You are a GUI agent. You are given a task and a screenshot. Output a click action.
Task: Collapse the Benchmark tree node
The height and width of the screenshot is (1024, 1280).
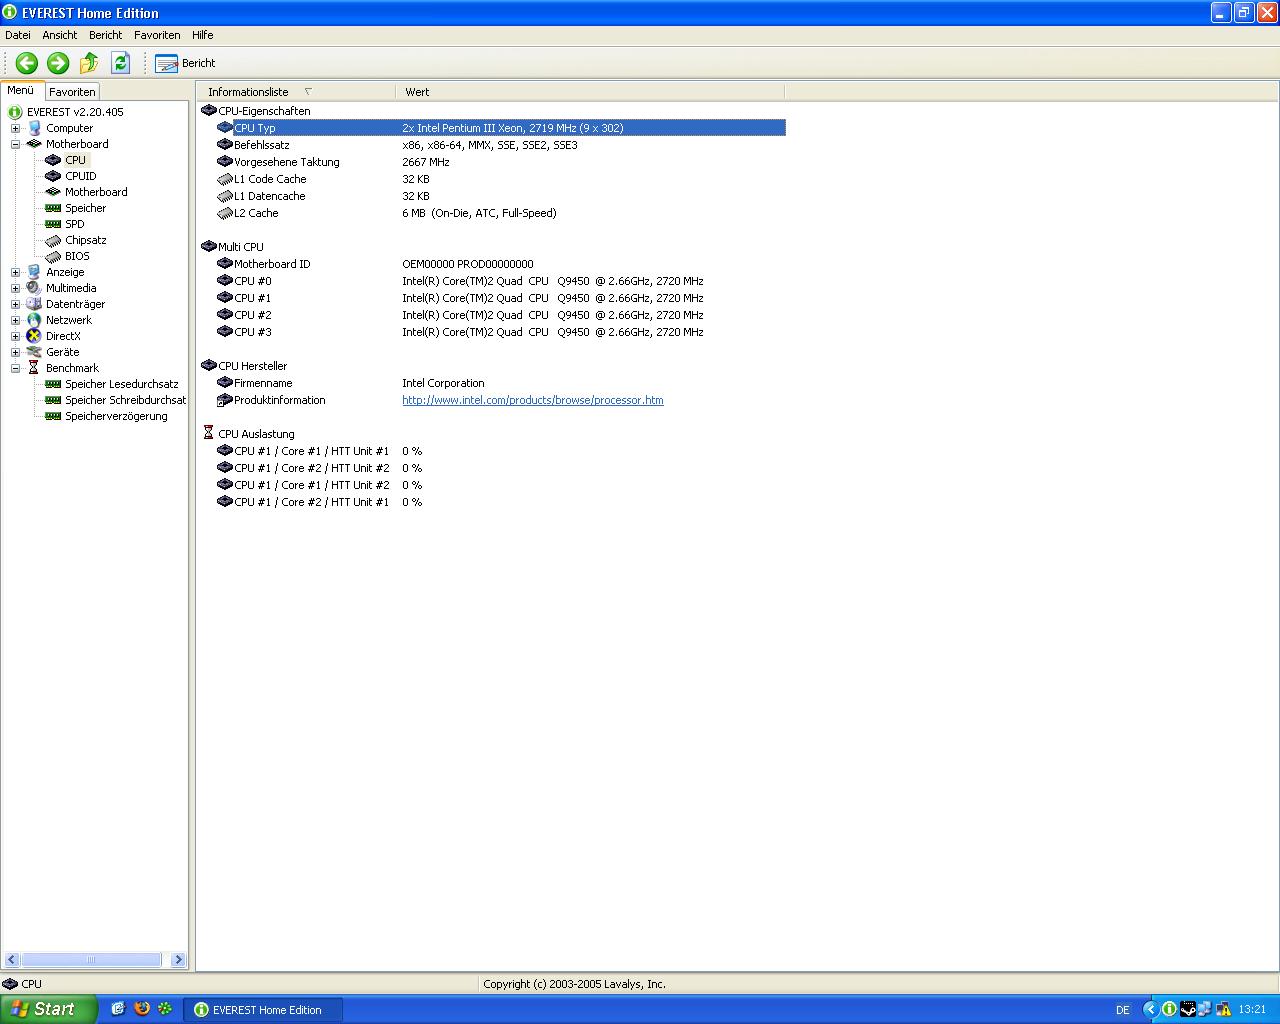15,368
